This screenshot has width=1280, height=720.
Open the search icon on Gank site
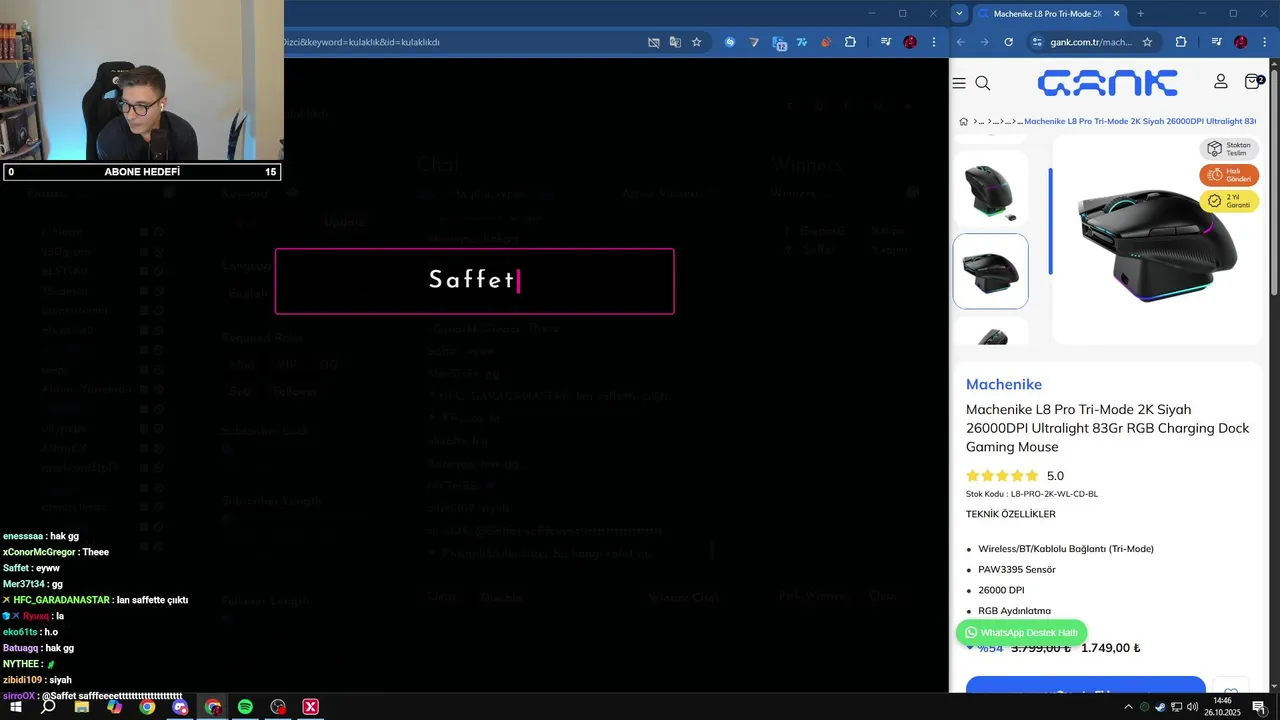983,83
